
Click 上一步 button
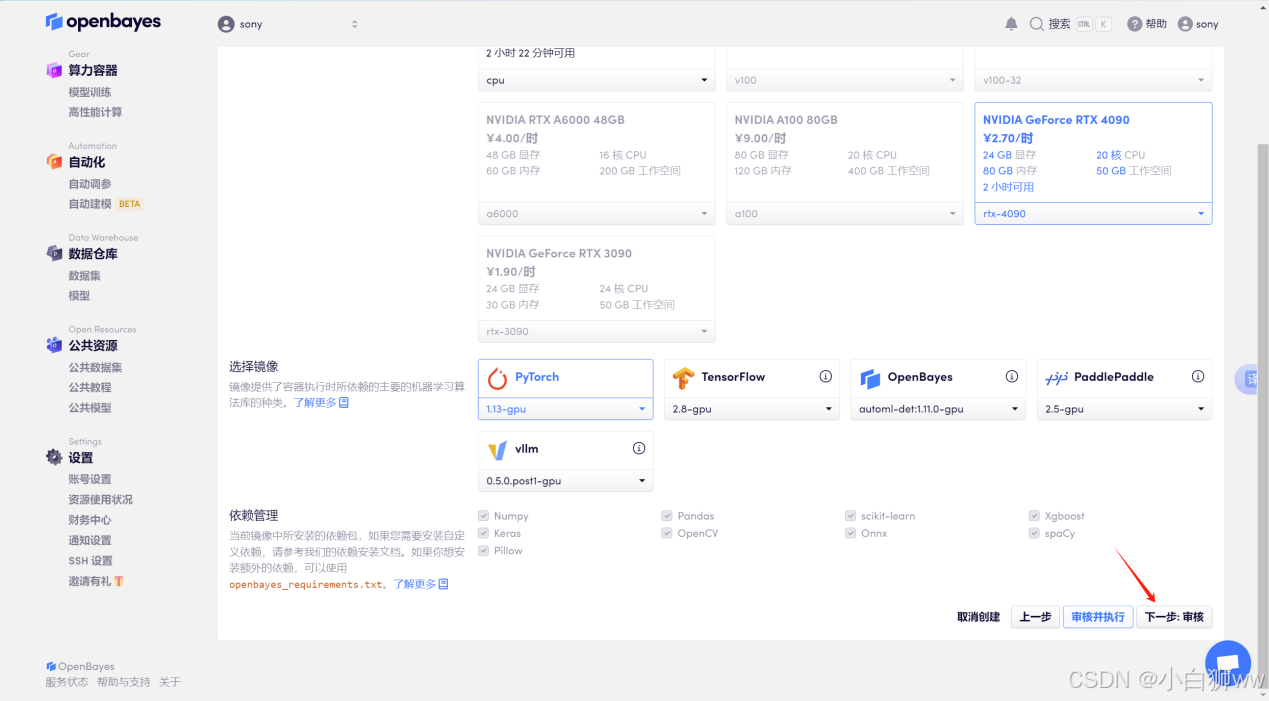coord(1035,617)
